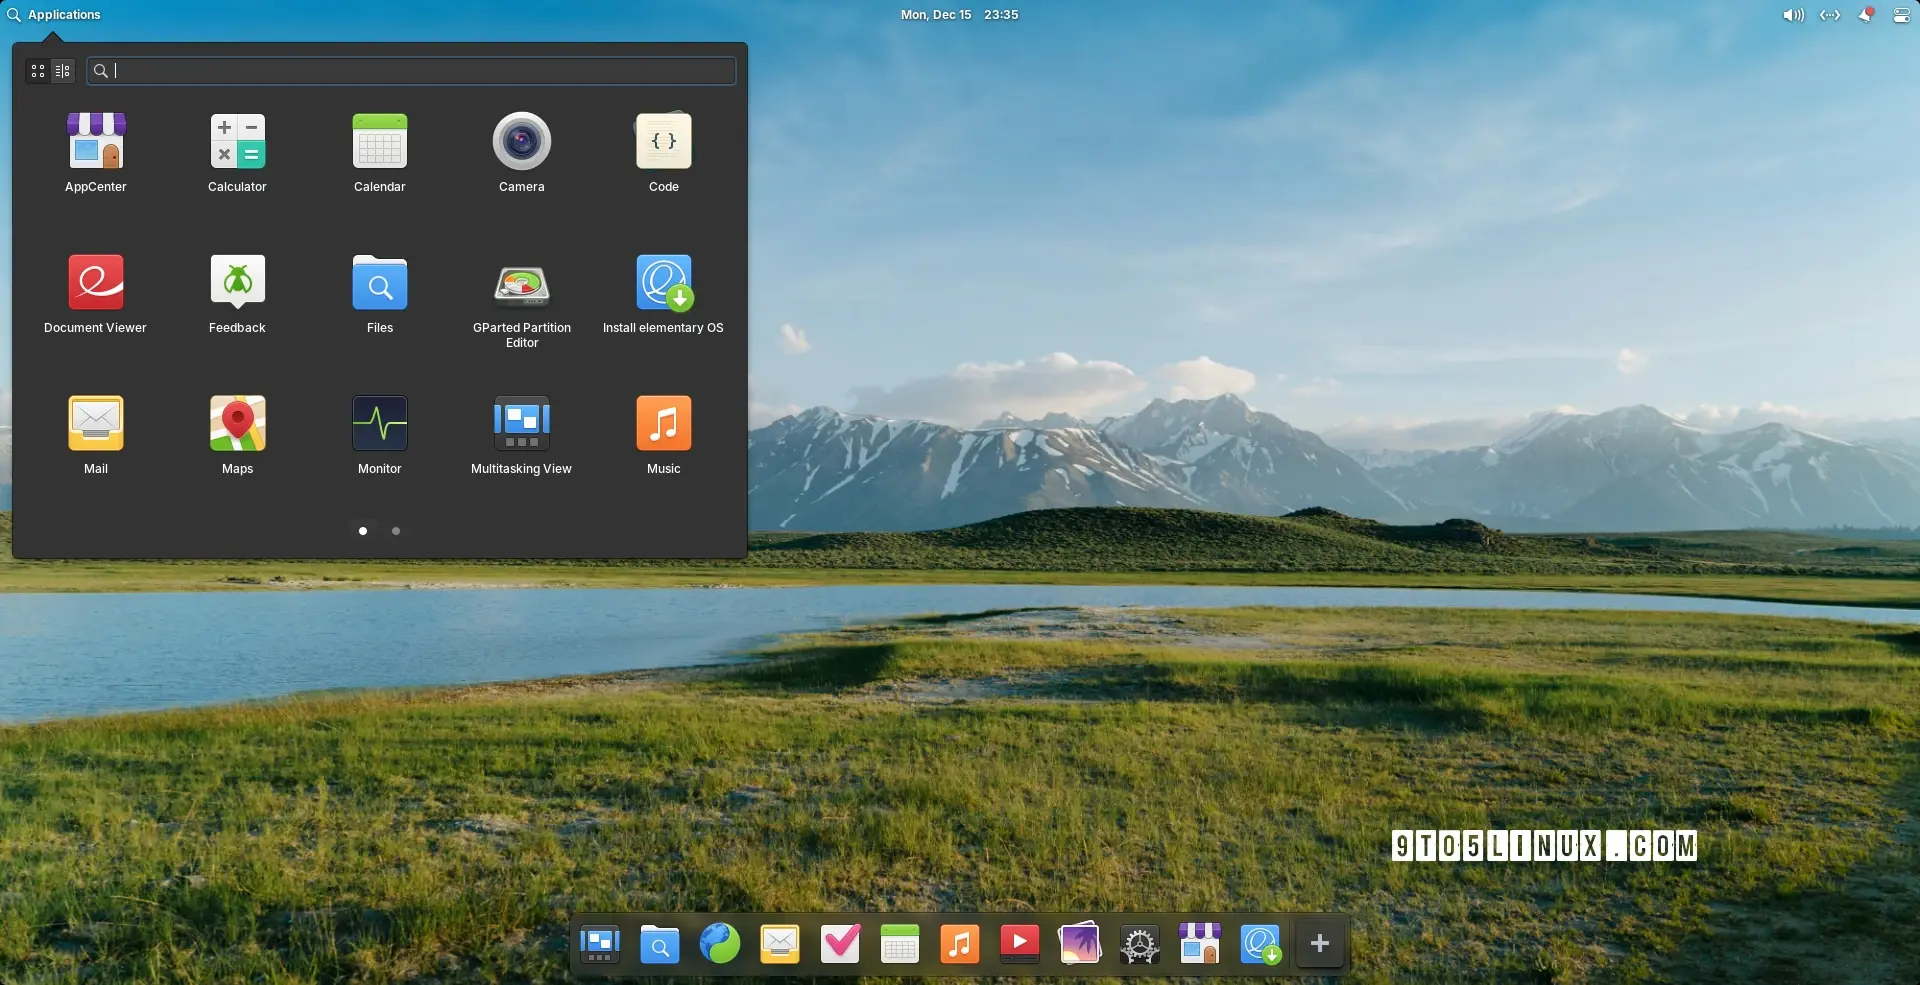Click the Applications menu in the panel

coord(54,15)
